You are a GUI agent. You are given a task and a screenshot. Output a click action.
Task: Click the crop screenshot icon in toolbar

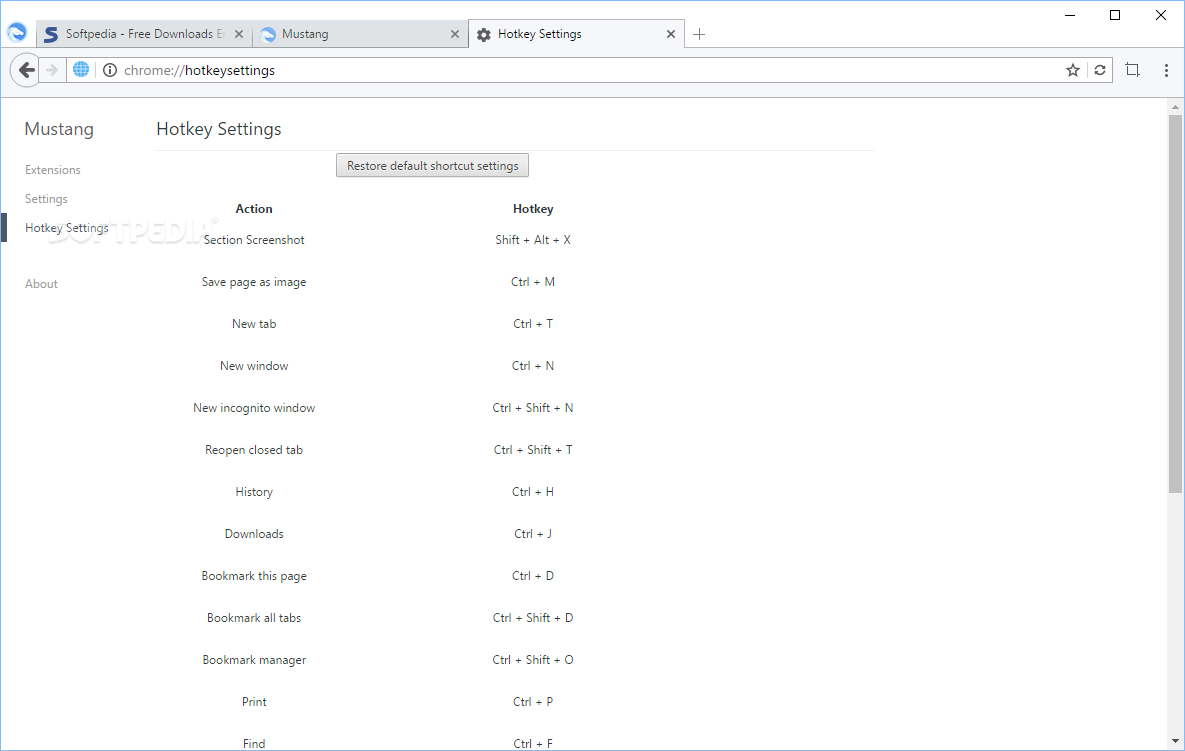(1132, 70)
